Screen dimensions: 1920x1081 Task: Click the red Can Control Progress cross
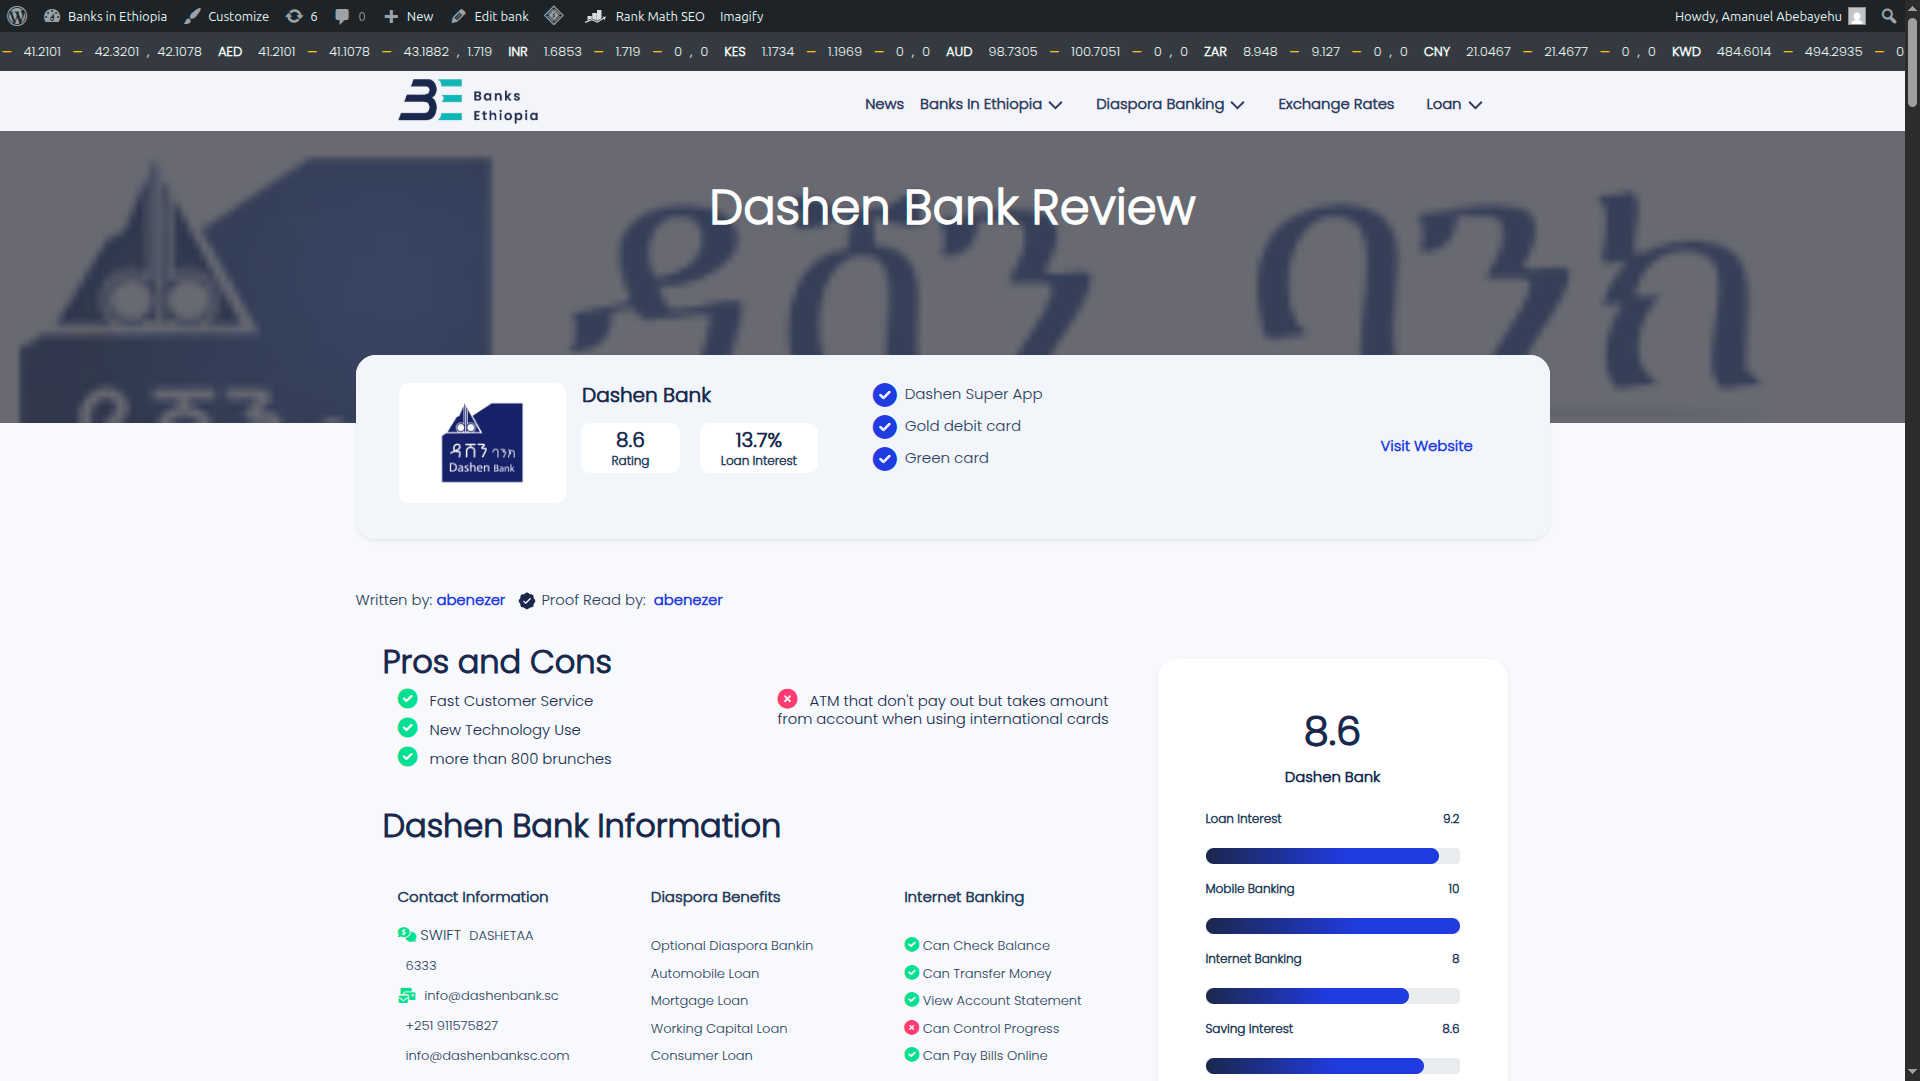point(911,1028)
